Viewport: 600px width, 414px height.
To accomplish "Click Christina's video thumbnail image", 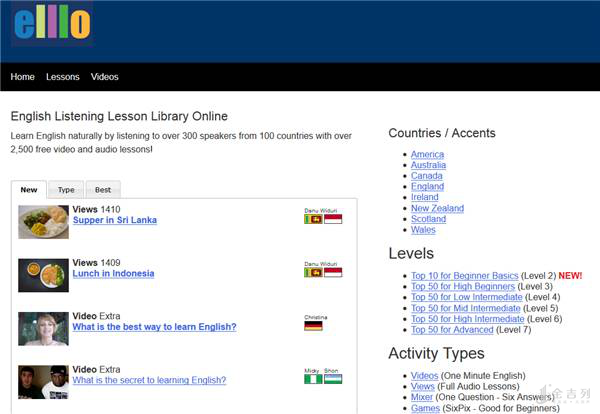I will [43, 328].
